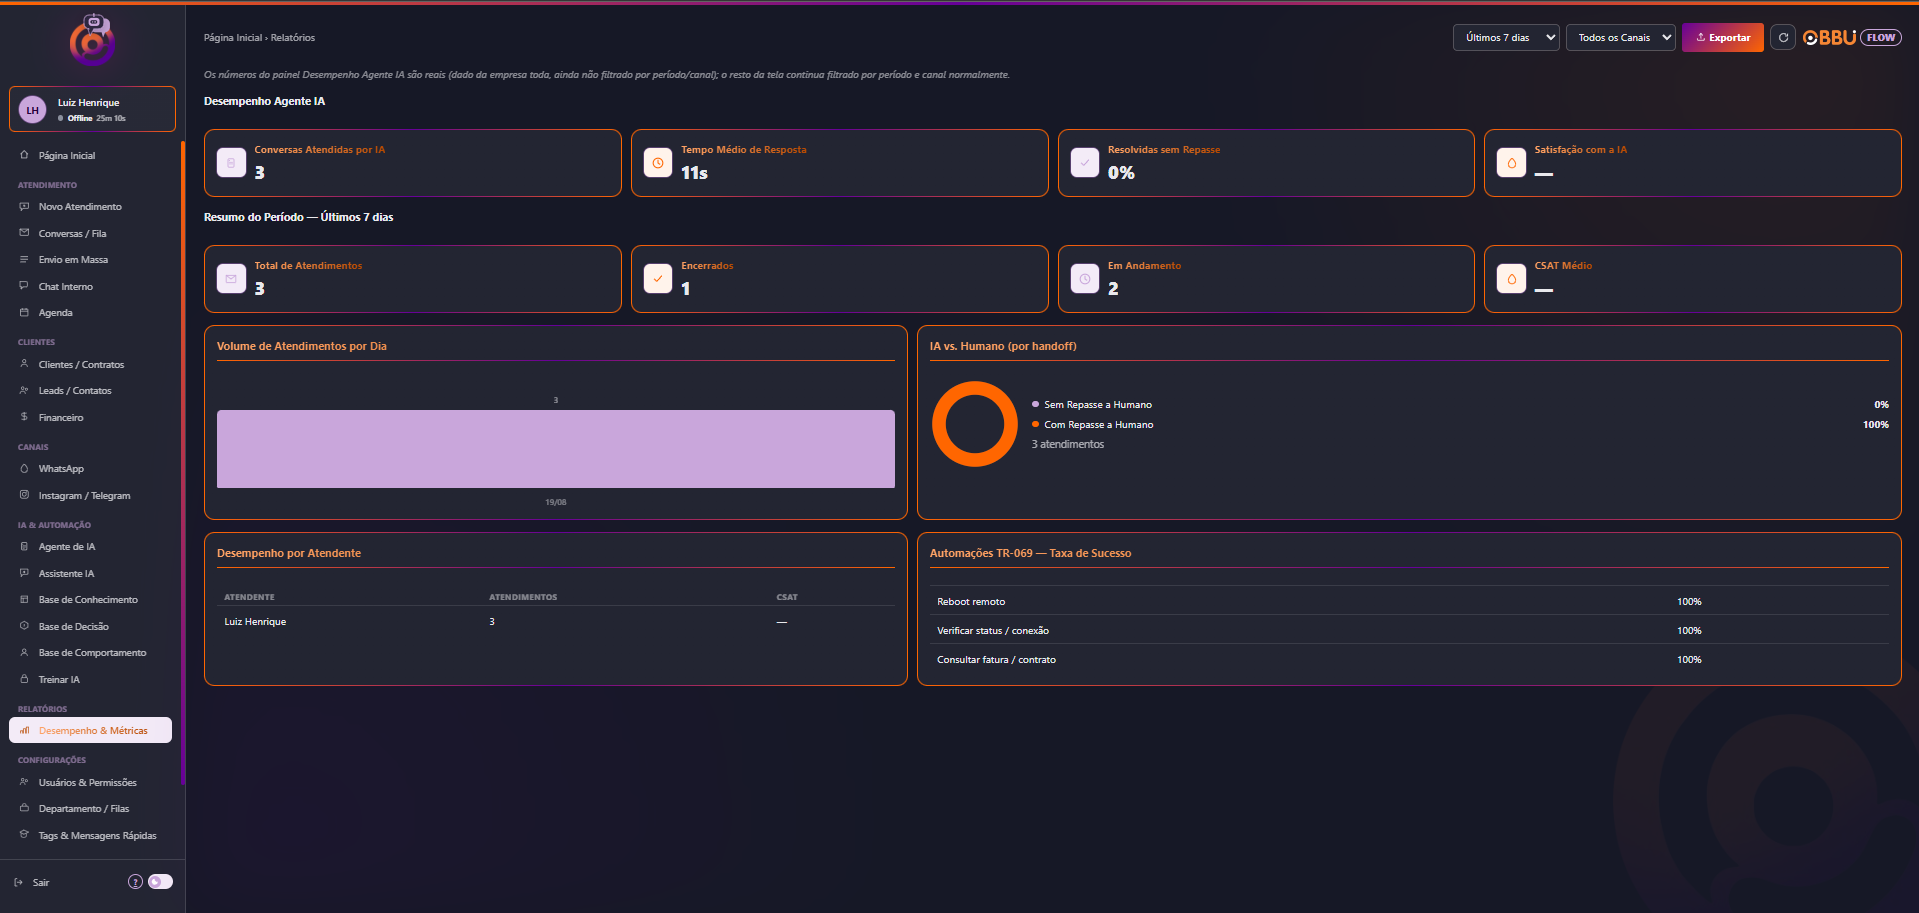Open Base de Decisão

point(90,627)
